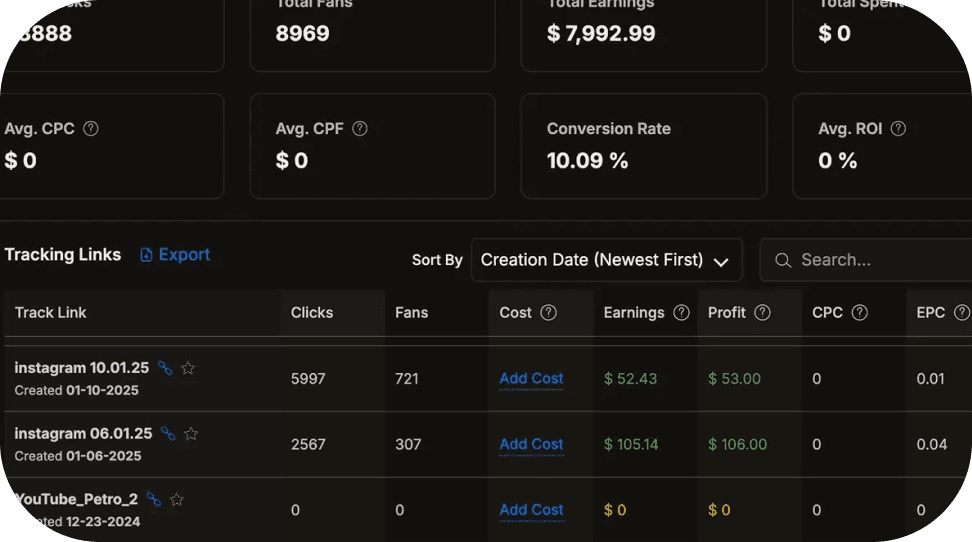This screenshot has width=972, height=542.
Task: Click the Avg. ROI help icon
Action: (898, 129)
